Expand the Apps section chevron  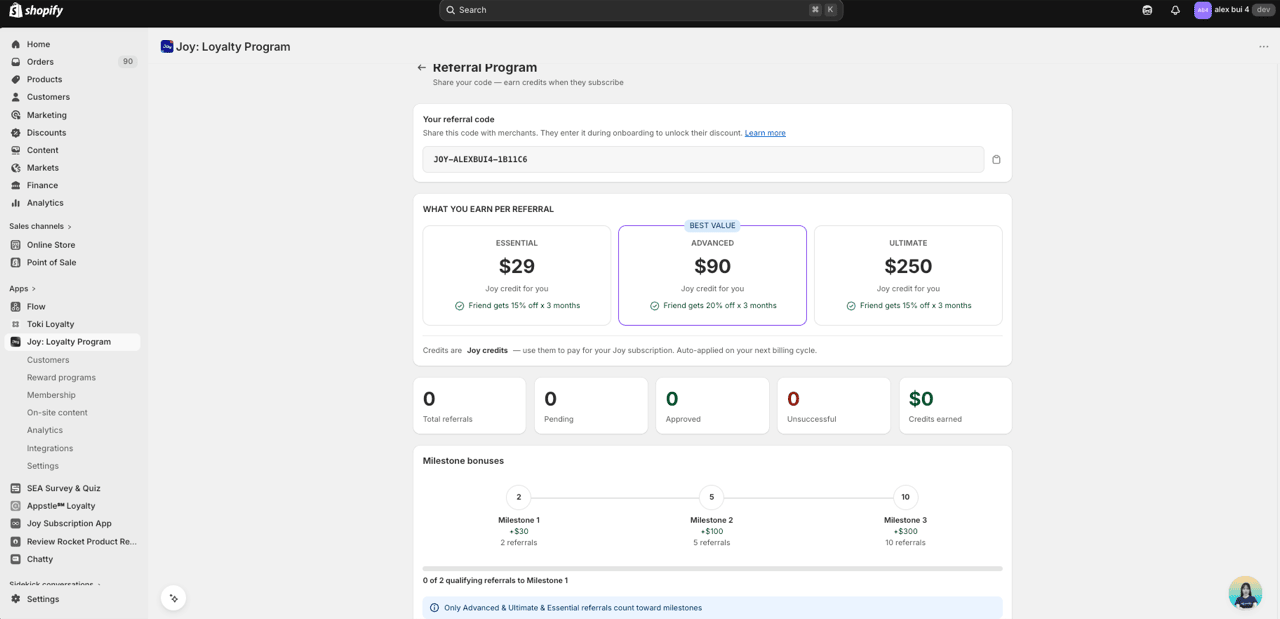point(34,289)
